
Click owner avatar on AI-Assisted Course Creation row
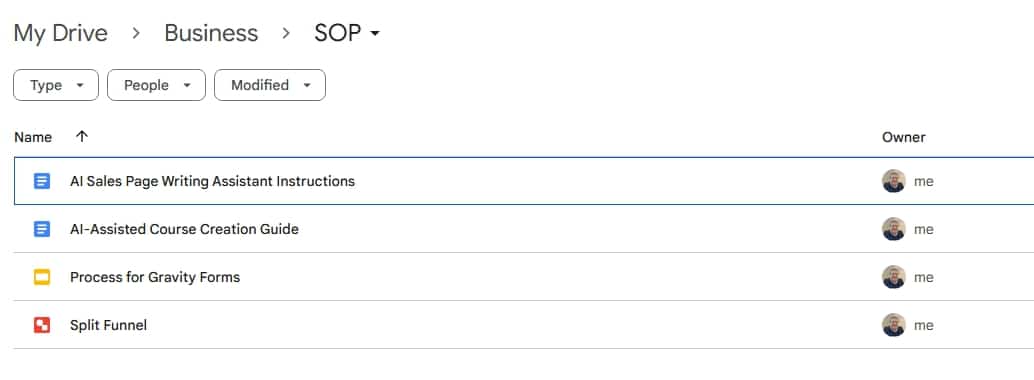click(x=894, y=229)
